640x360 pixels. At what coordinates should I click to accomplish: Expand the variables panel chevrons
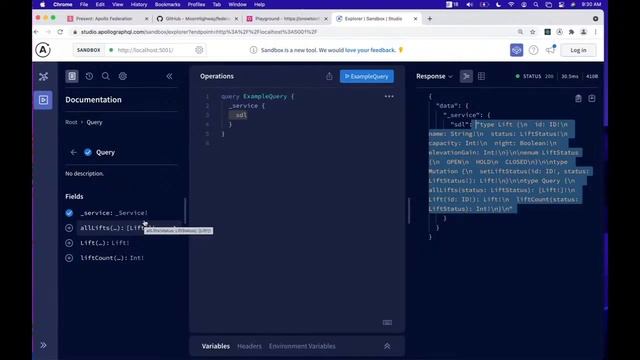coord(387,346)
